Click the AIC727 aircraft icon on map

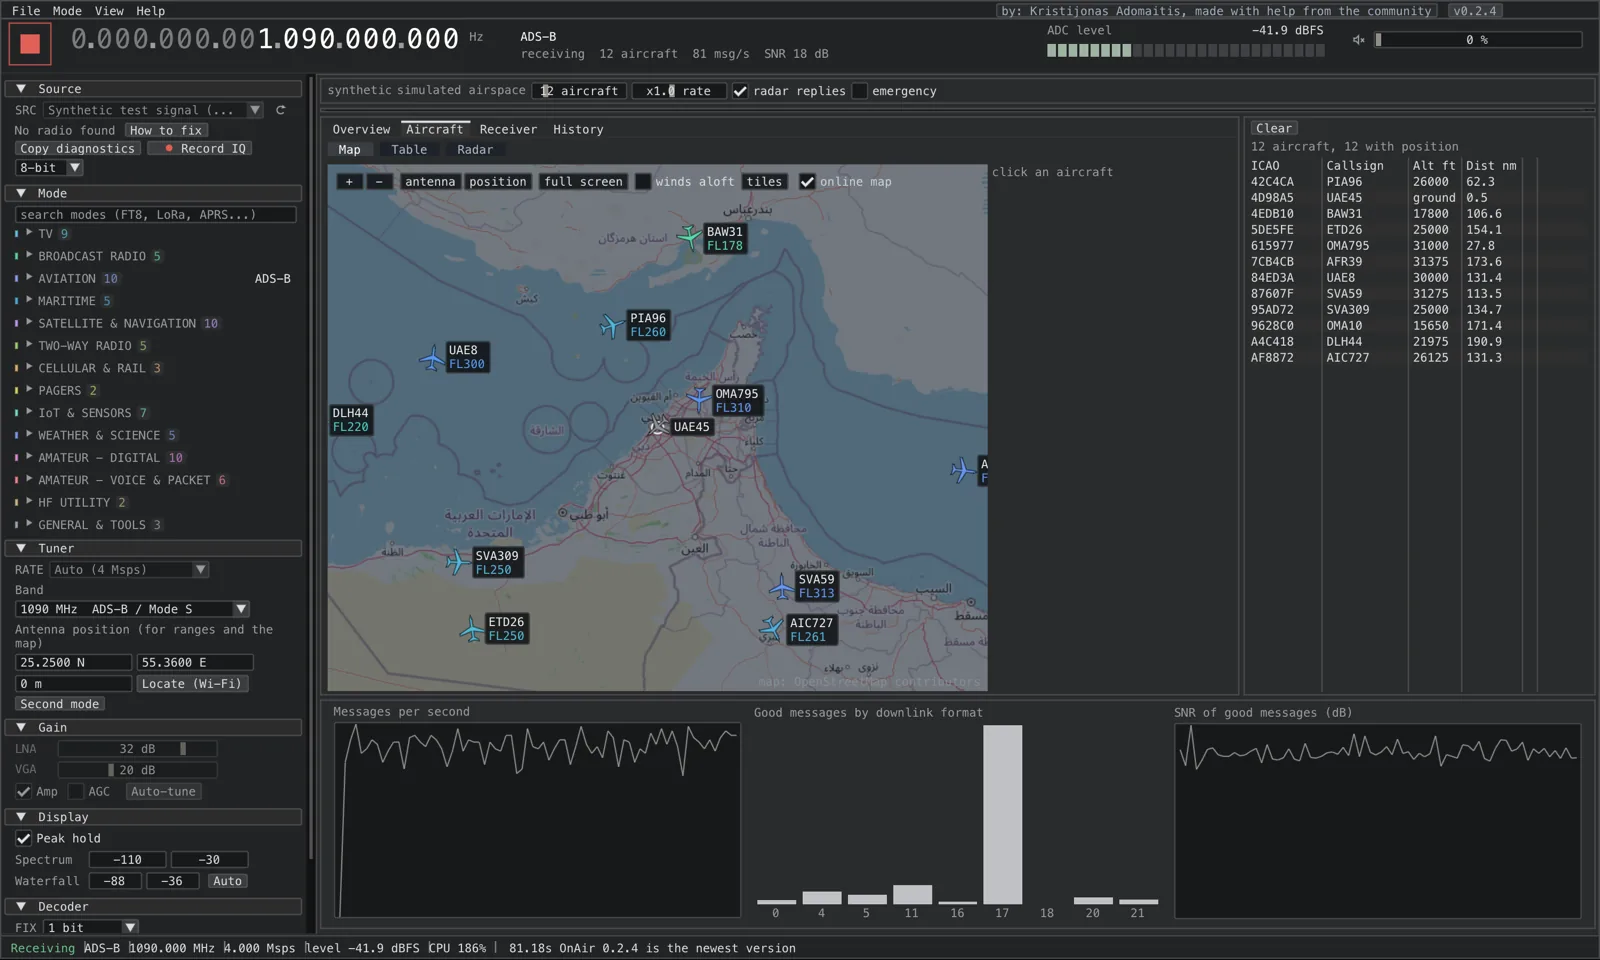(771, 629)
